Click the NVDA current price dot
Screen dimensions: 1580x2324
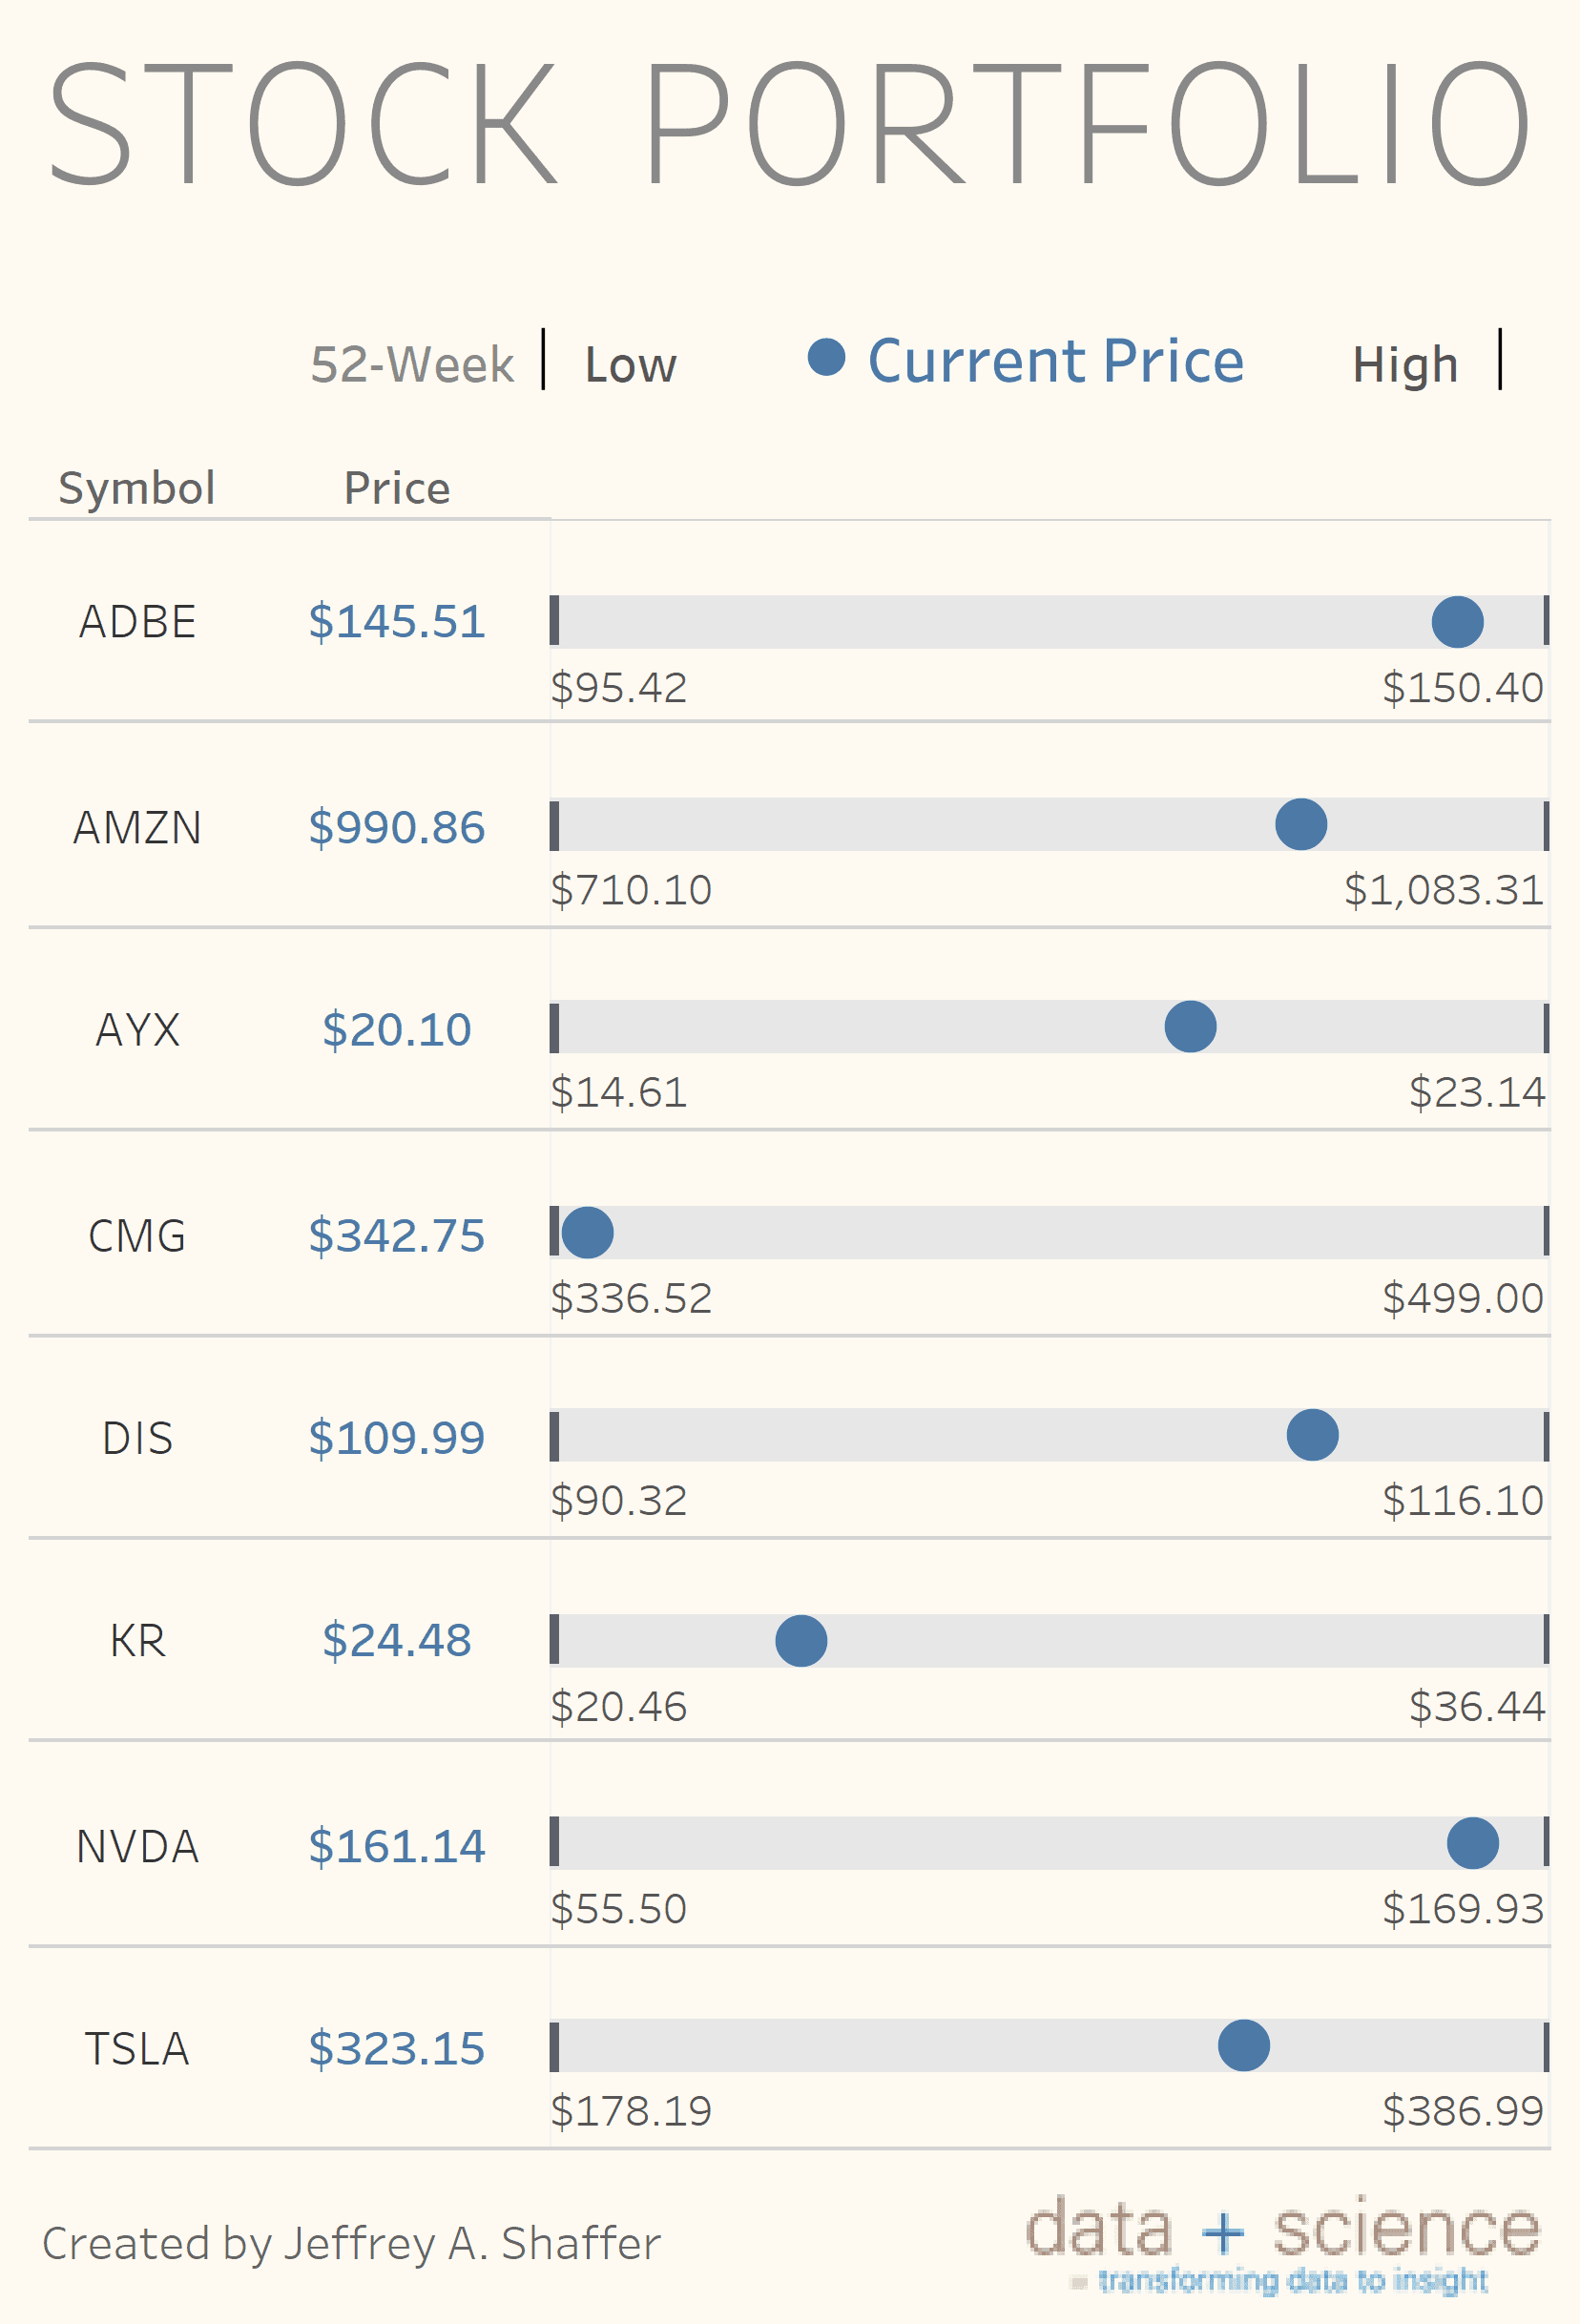pos(1472,1843)
